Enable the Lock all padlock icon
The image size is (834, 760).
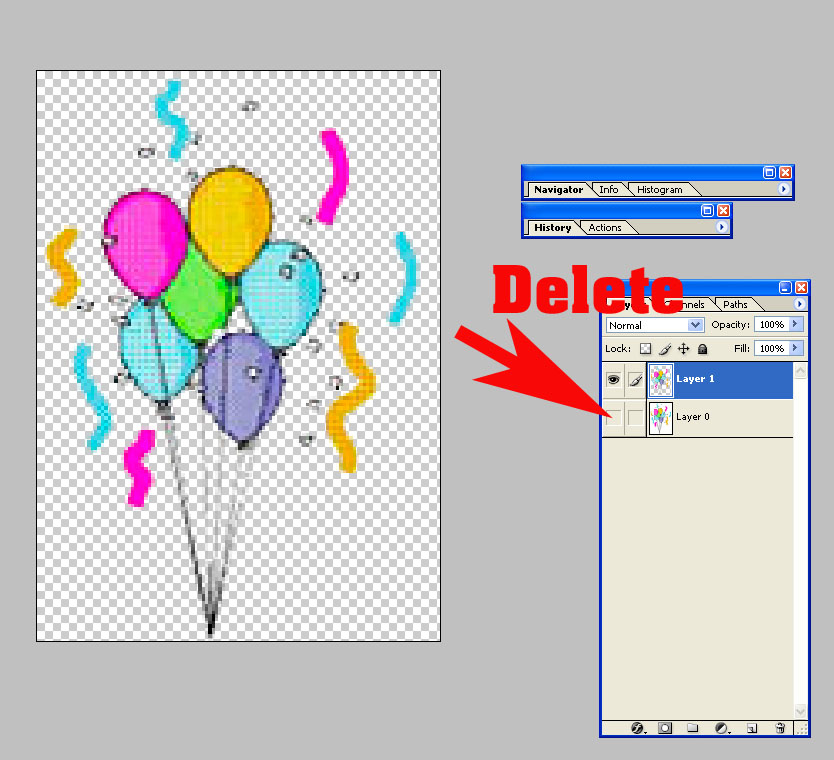tap(702, 349)
